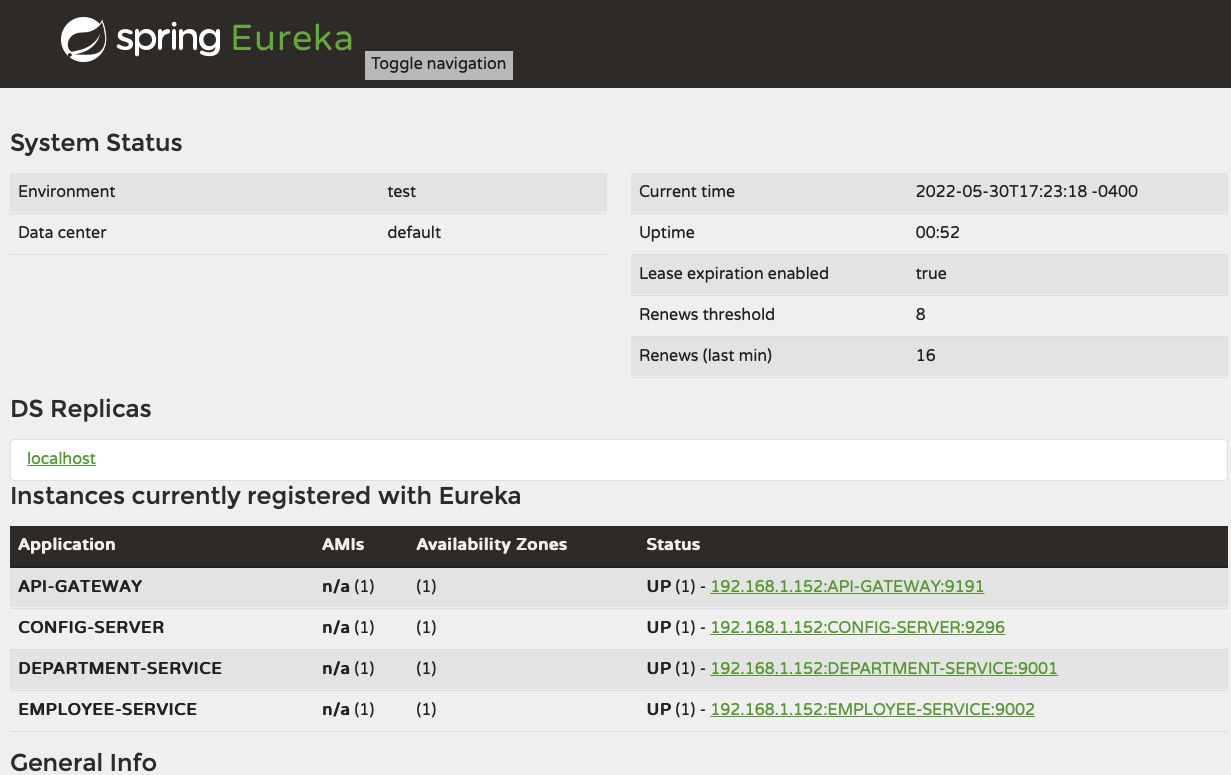Click the "DS Replicas" heading
The height and width of the screenshot is (775, 1231).
pyautogui.click(x=81, y=409)
